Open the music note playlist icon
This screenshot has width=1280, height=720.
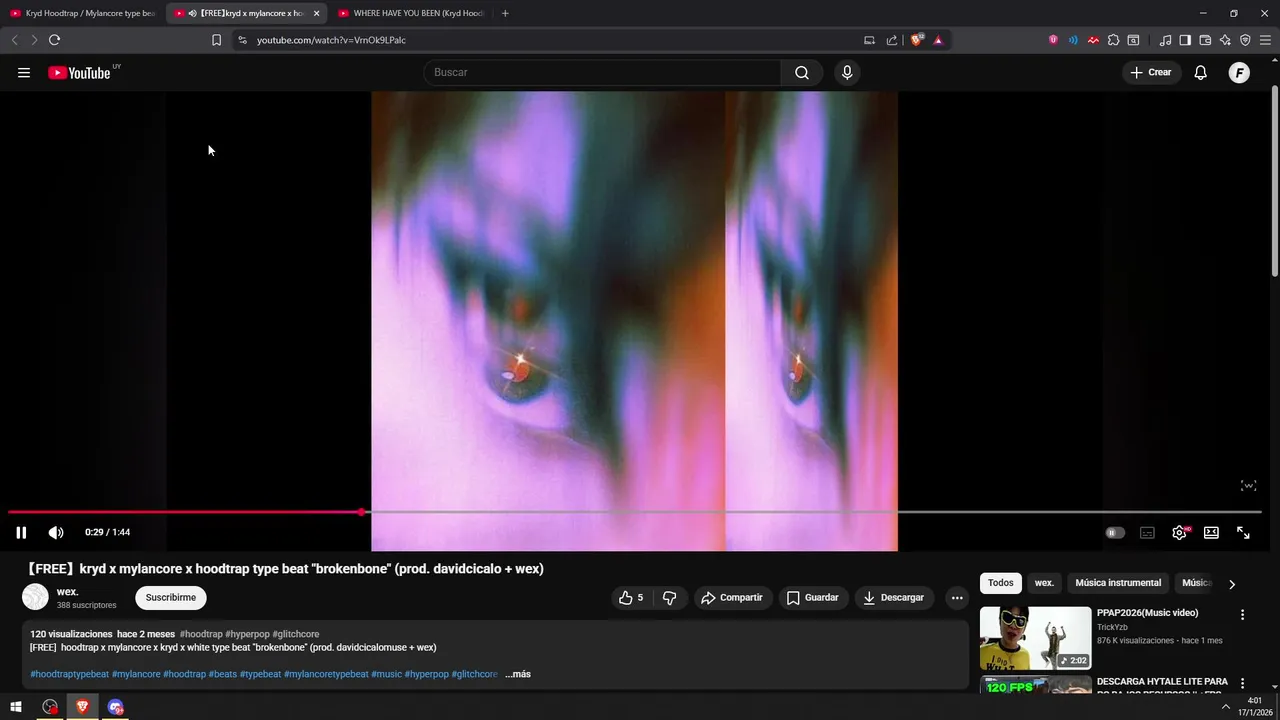pos(1165,40)
